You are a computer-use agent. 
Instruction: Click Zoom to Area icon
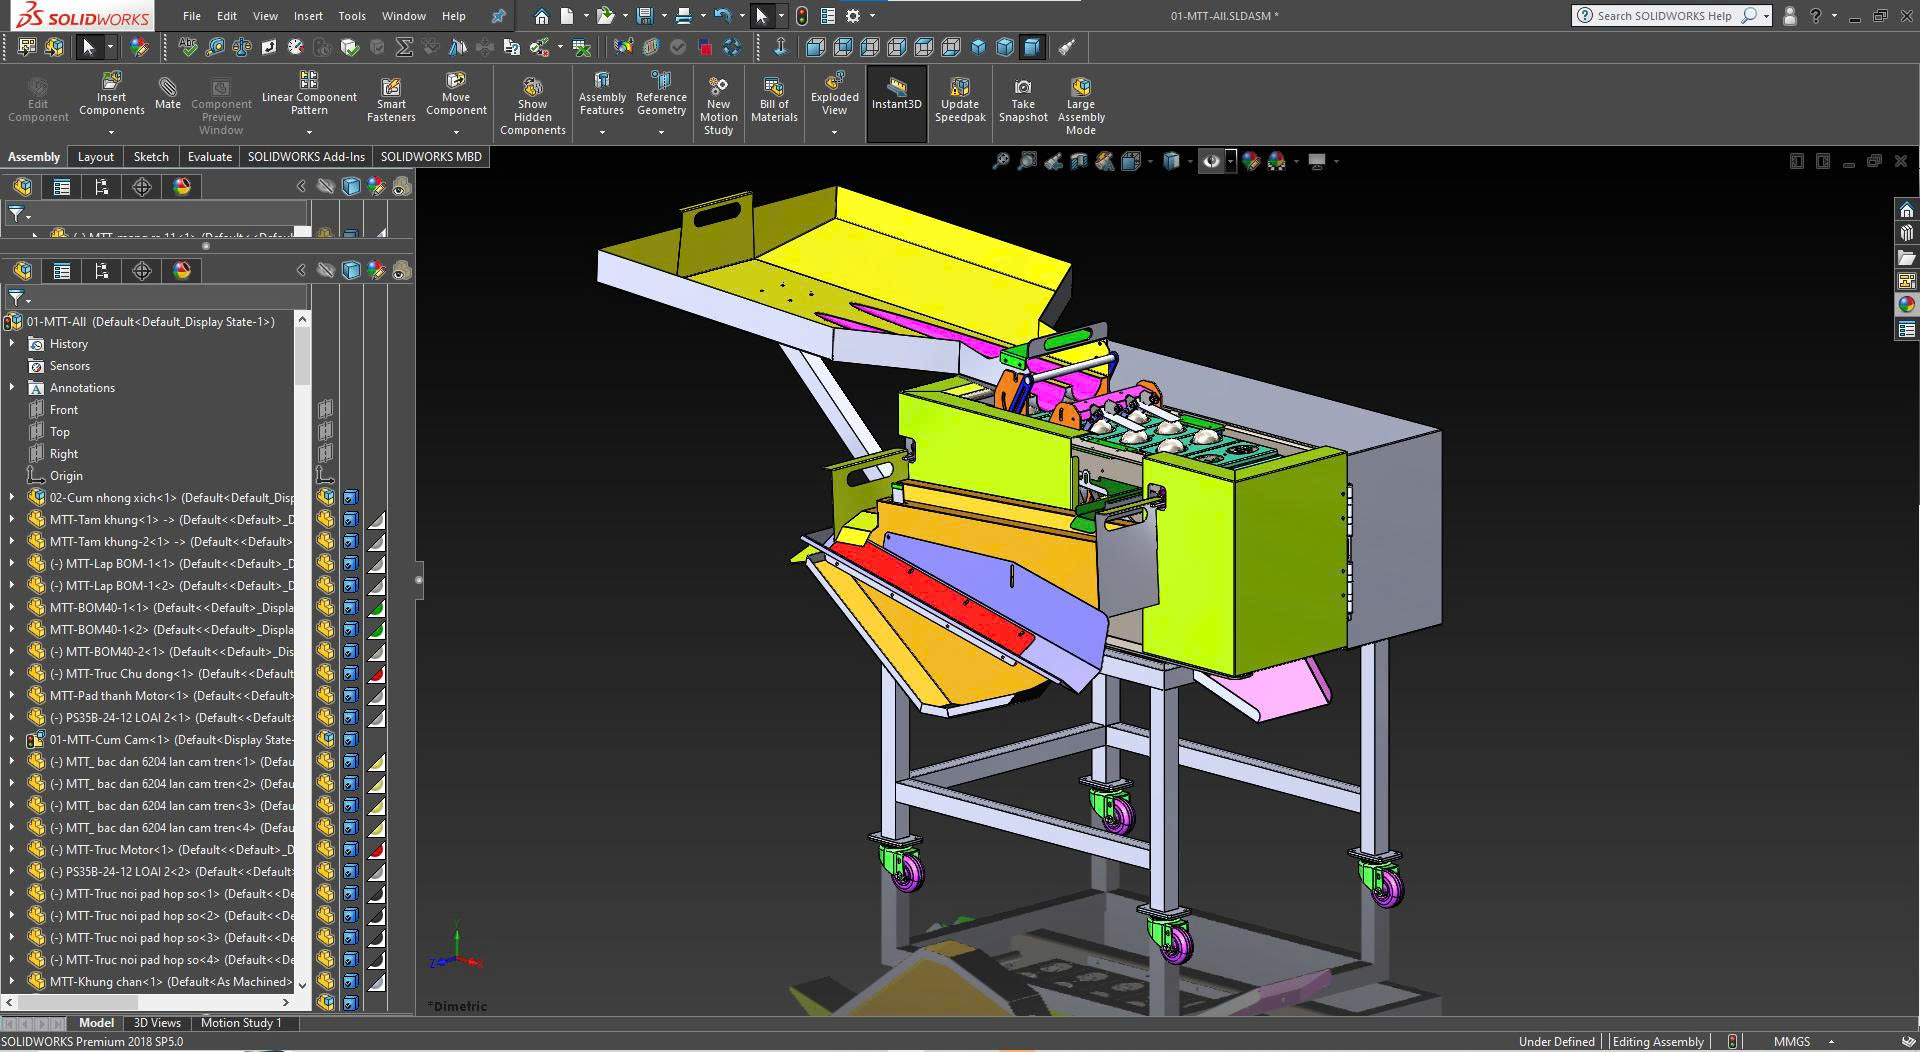pyautogui.click(x=1027, y=161)
